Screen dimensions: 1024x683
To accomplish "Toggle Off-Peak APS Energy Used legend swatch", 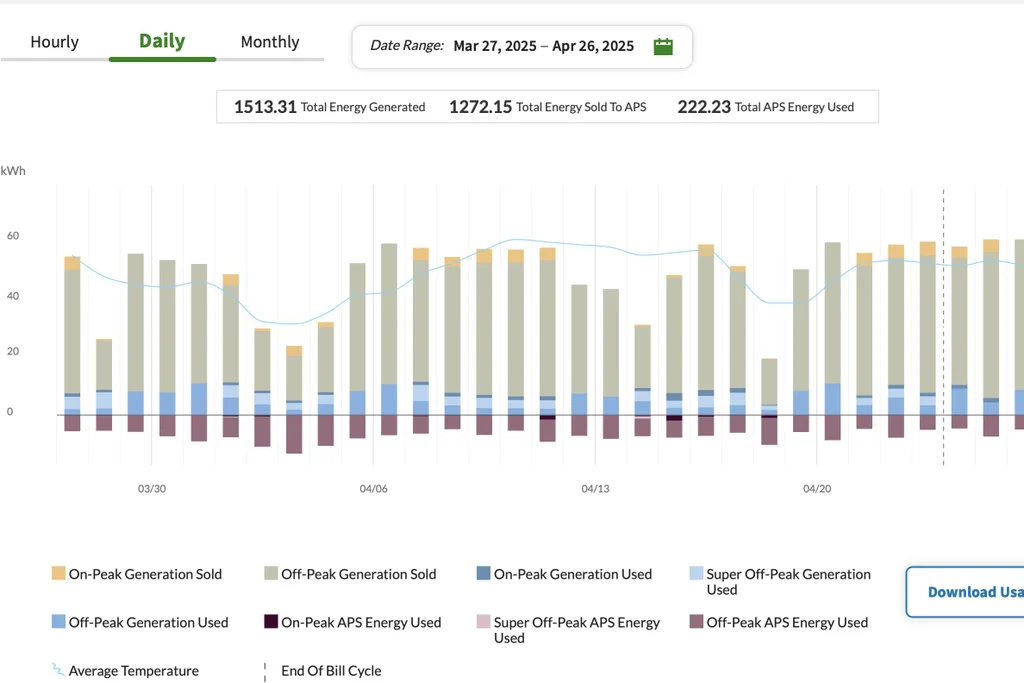I will click(696, 622).
